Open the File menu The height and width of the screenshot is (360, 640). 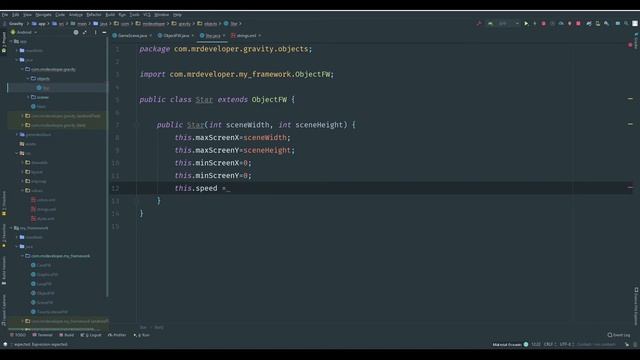5,15
